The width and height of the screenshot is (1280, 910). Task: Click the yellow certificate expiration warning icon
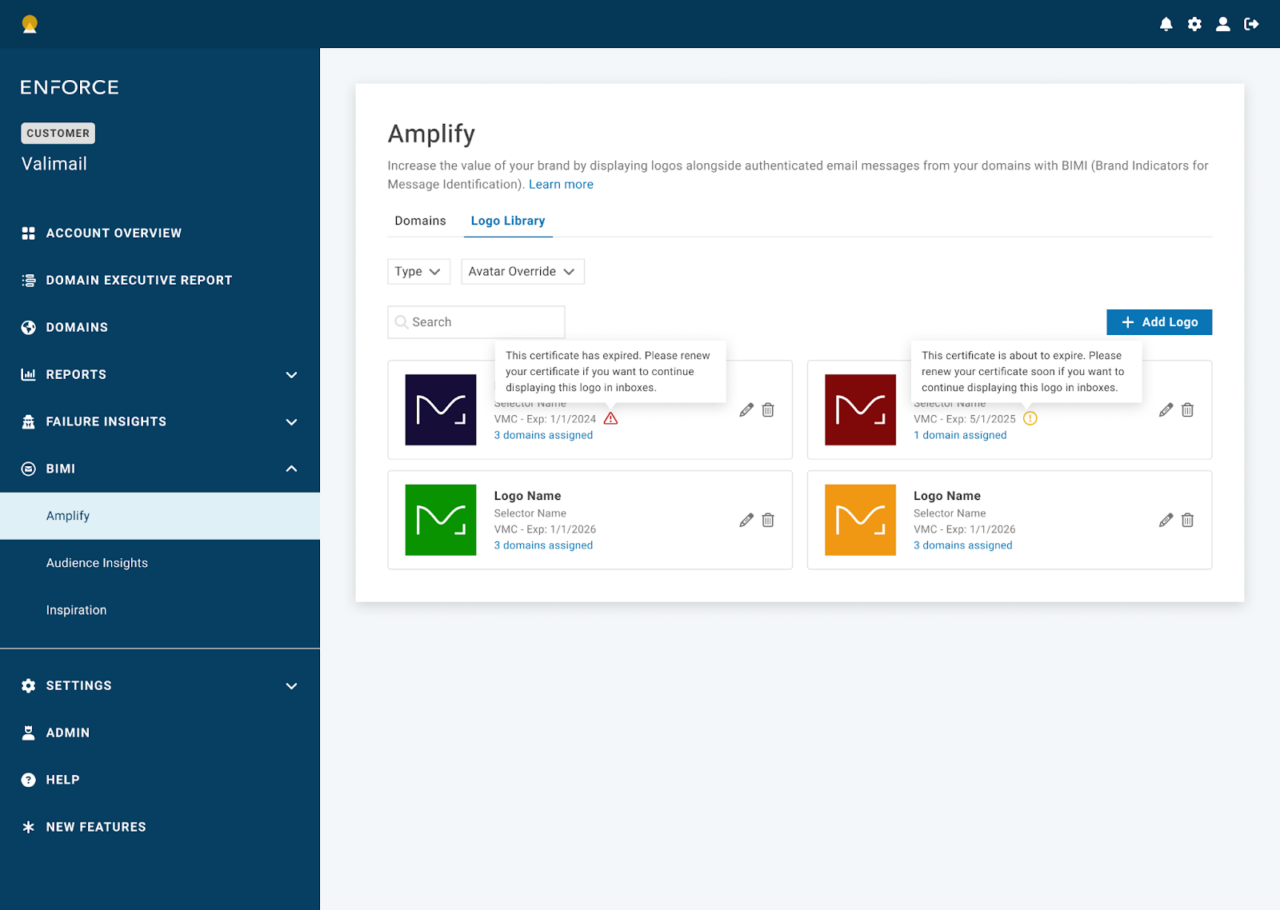tap(1030, 418)
